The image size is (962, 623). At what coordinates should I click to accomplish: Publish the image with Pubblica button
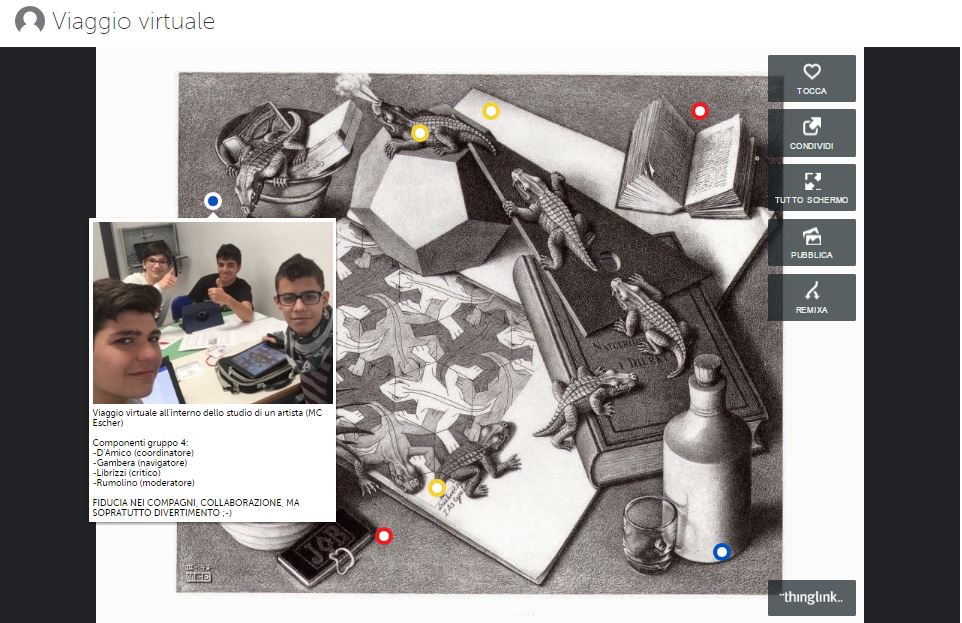click(x=811, y=242)
